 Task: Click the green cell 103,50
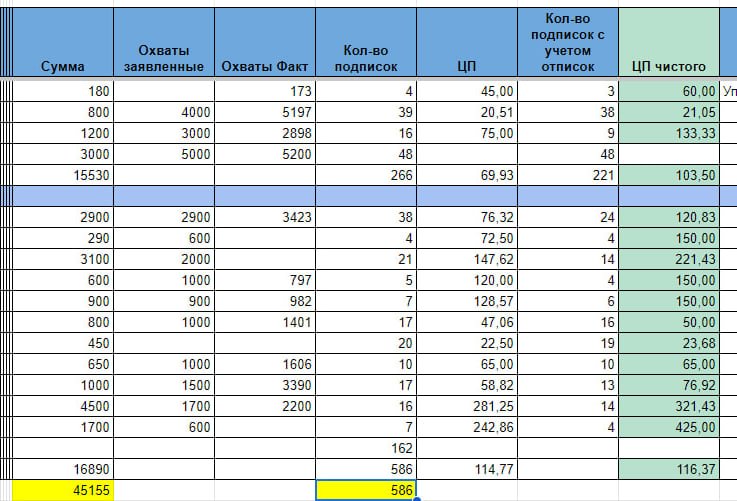669,175
